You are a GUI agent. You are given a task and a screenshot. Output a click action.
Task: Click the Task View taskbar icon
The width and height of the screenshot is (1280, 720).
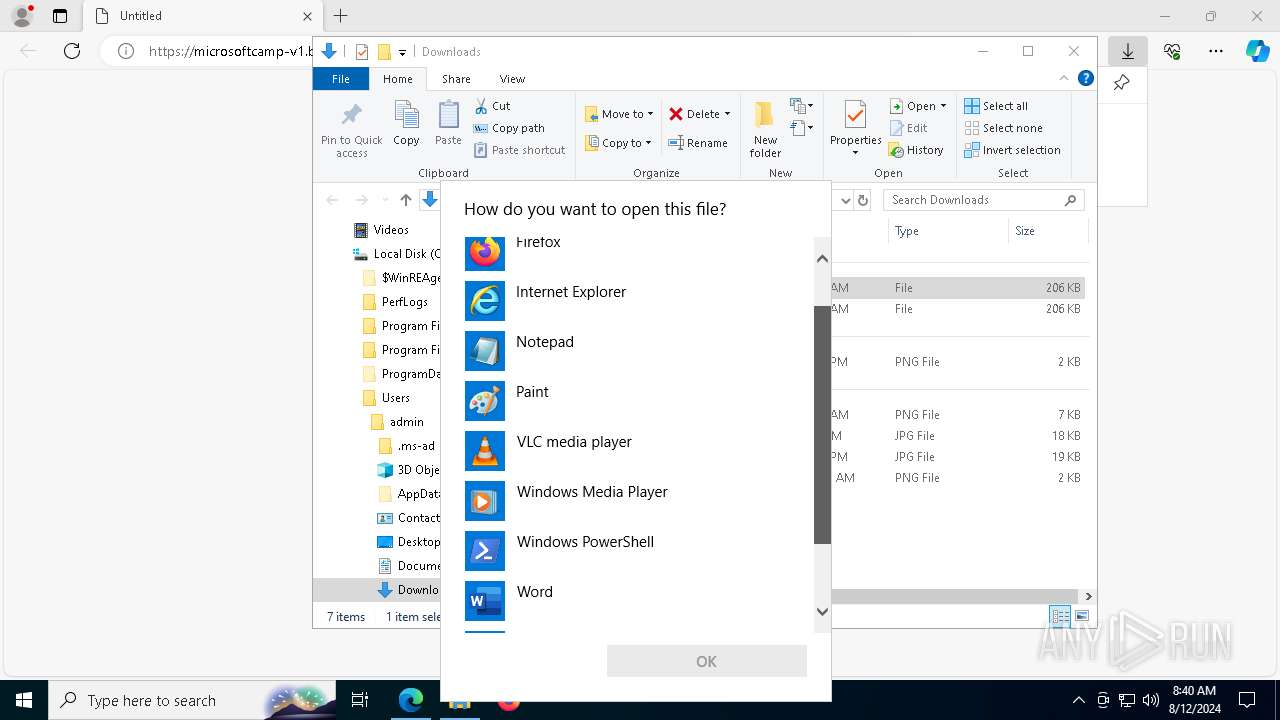360,700
